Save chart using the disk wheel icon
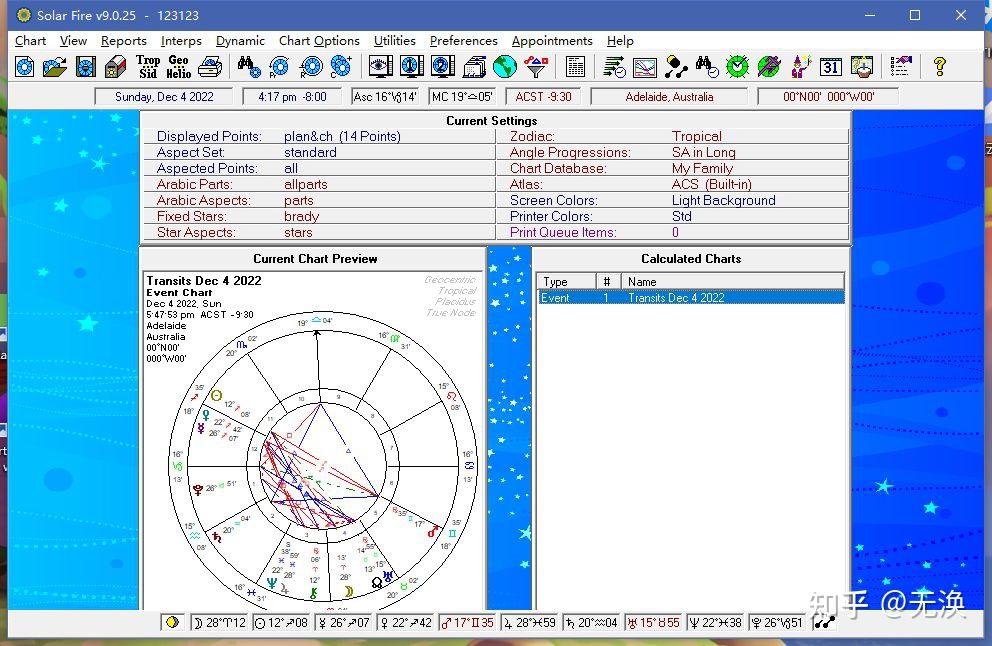 coord(86,66)
